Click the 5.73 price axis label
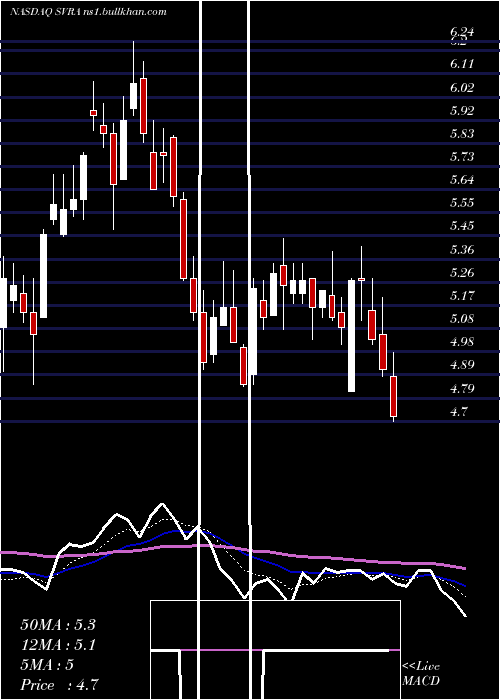The image size is (500, 700). coord(462,157)
